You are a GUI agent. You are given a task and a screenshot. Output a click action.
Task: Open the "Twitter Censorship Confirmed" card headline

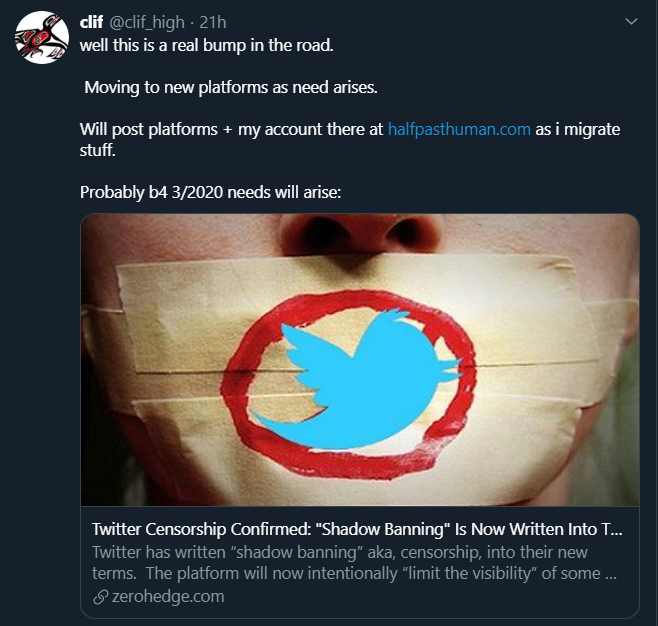click(x=357, y=530)
